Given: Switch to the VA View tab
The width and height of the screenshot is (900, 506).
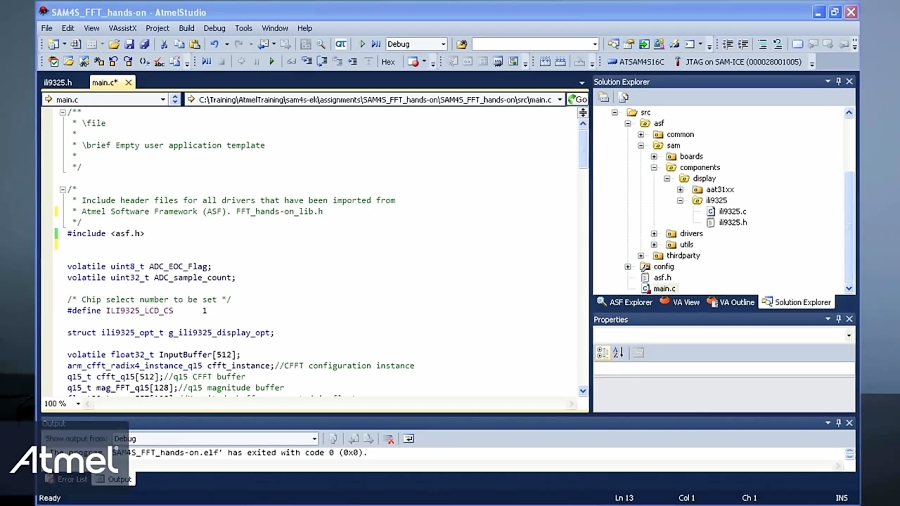Looking at the screenshot, I should pyautogui.click(x=680, y=302).
